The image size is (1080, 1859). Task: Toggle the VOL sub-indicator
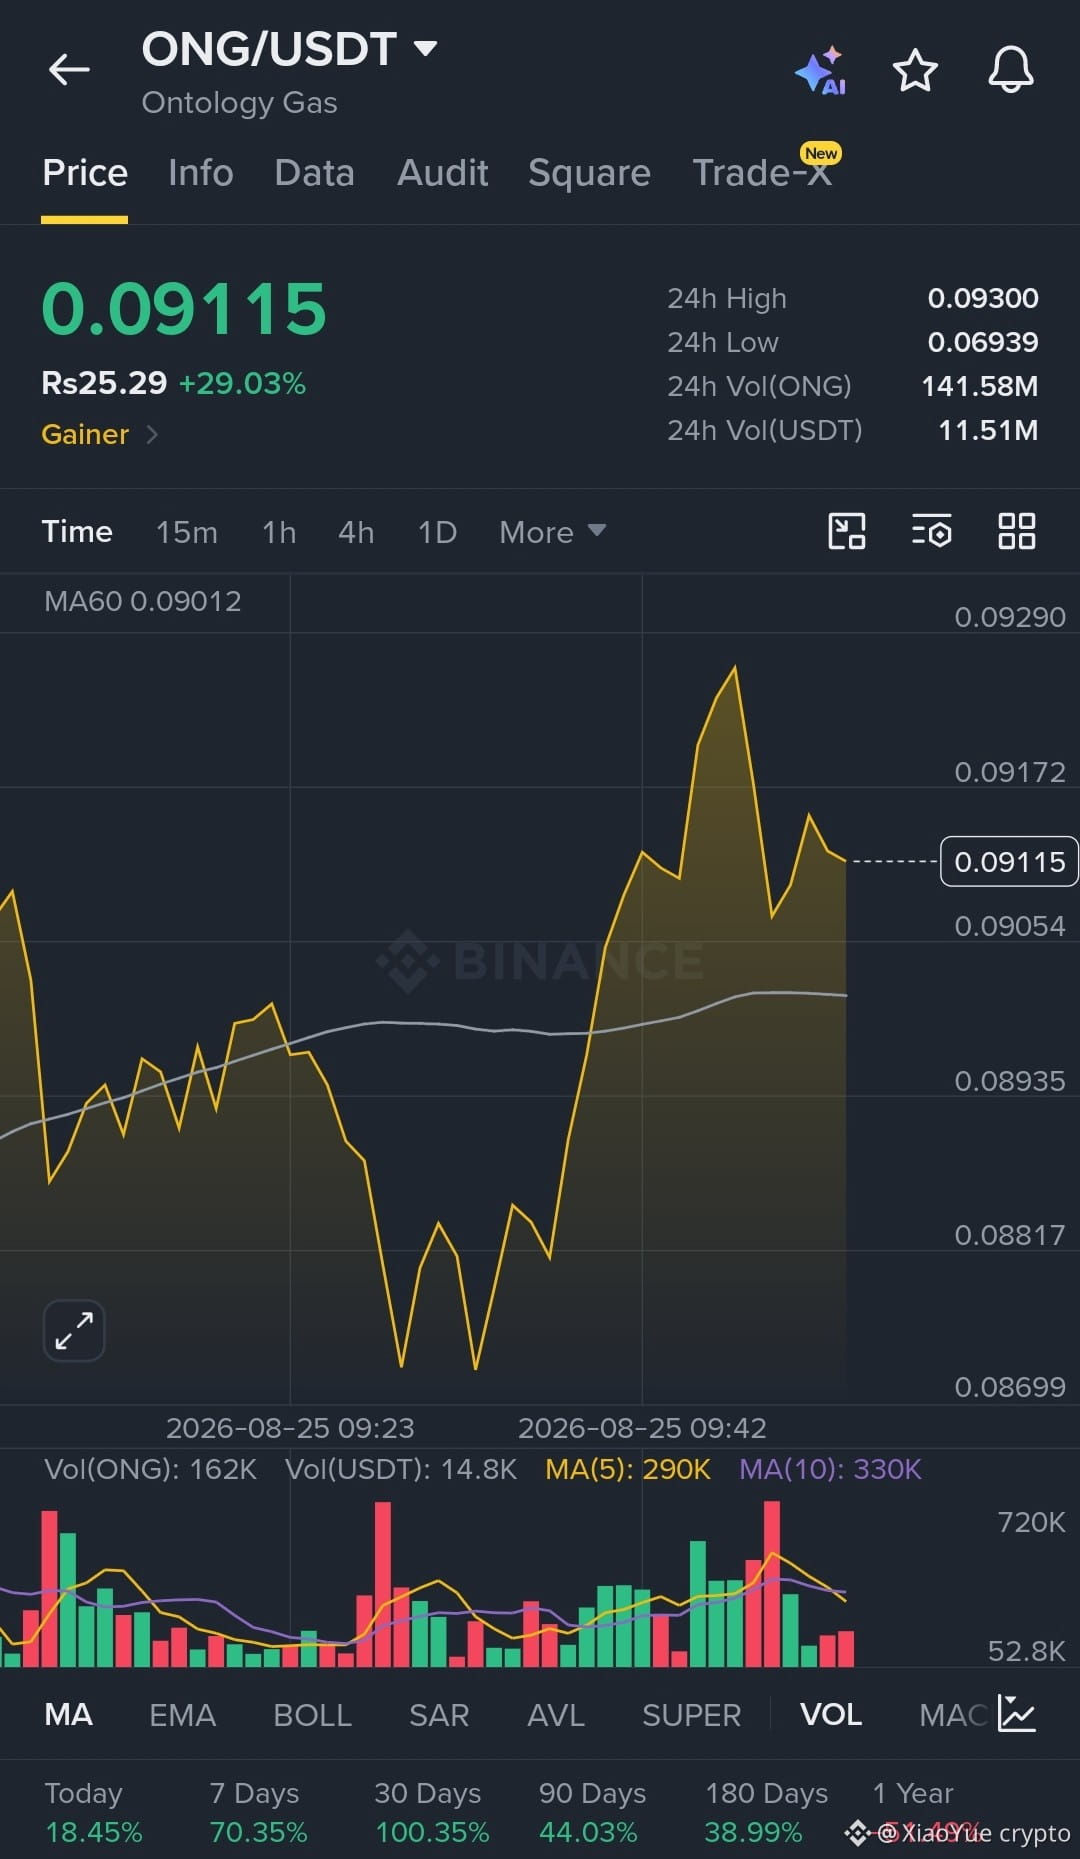(831, 1715)
